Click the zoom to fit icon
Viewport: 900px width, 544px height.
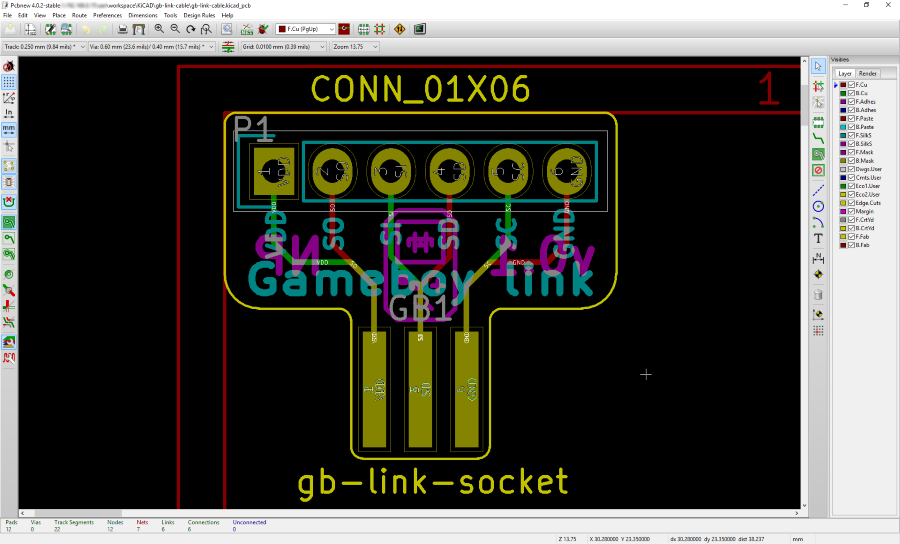click(206, 29)
